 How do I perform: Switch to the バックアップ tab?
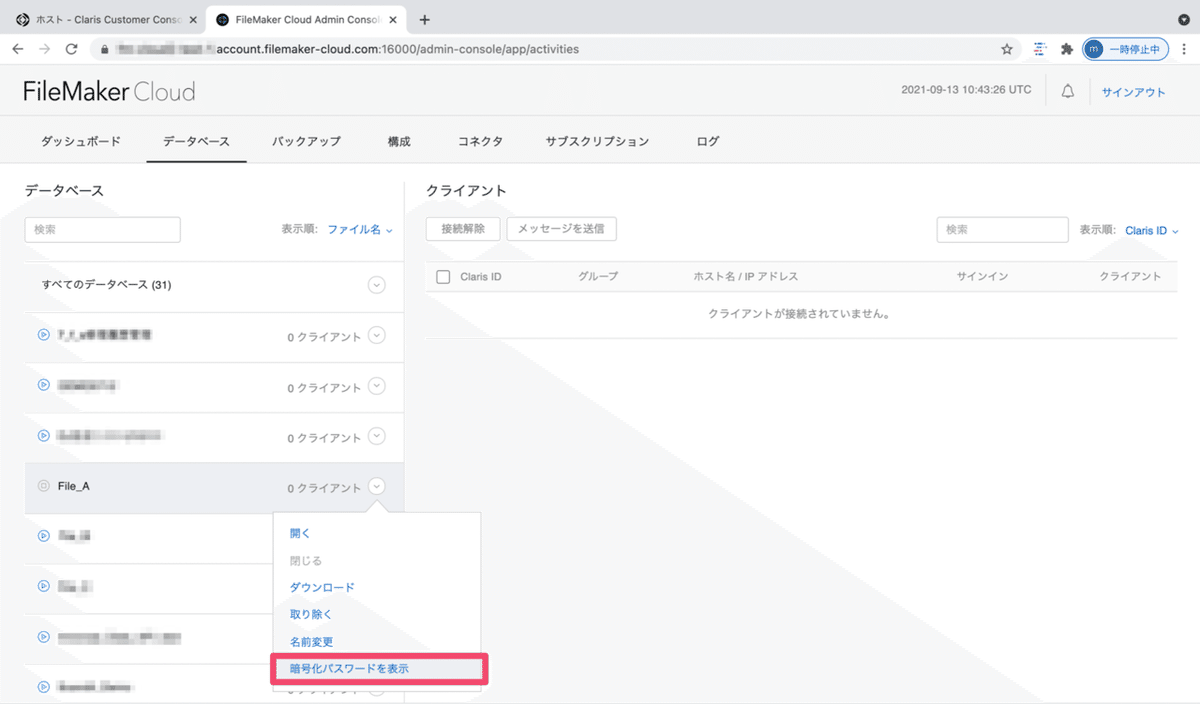(306, 141)
